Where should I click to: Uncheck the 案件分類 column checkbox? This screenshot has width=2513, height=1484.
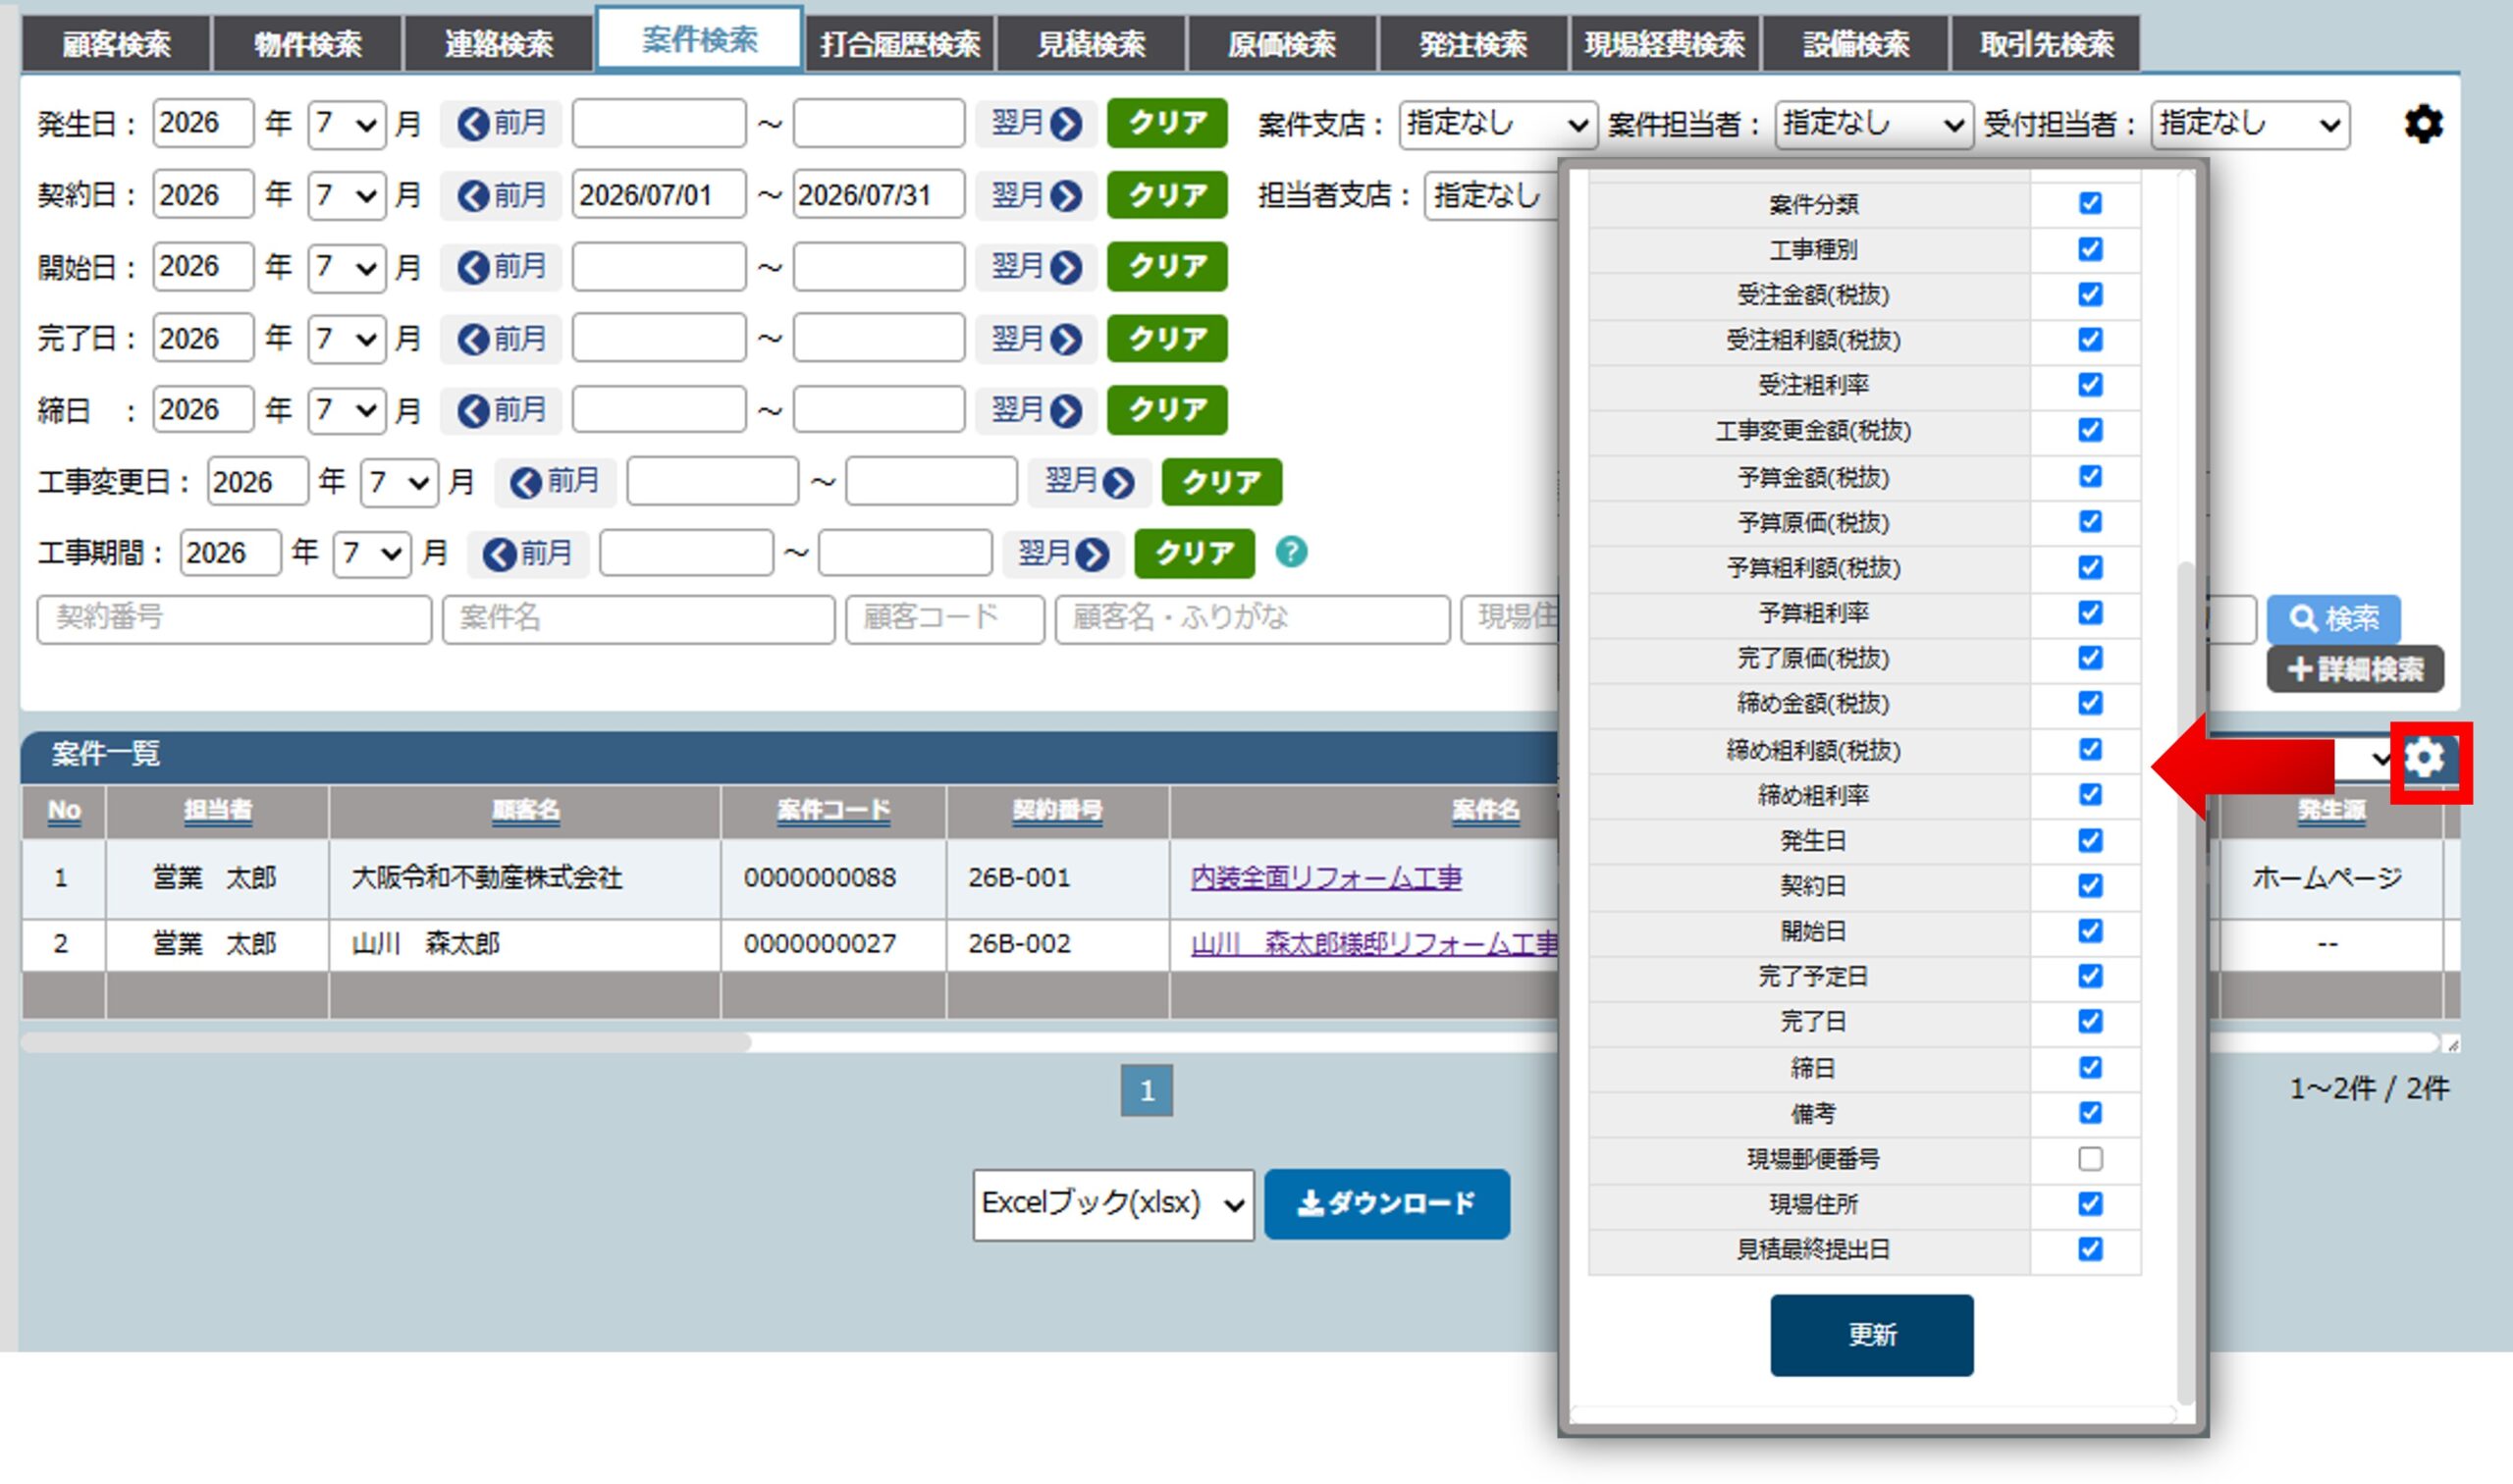(2090, 204)
